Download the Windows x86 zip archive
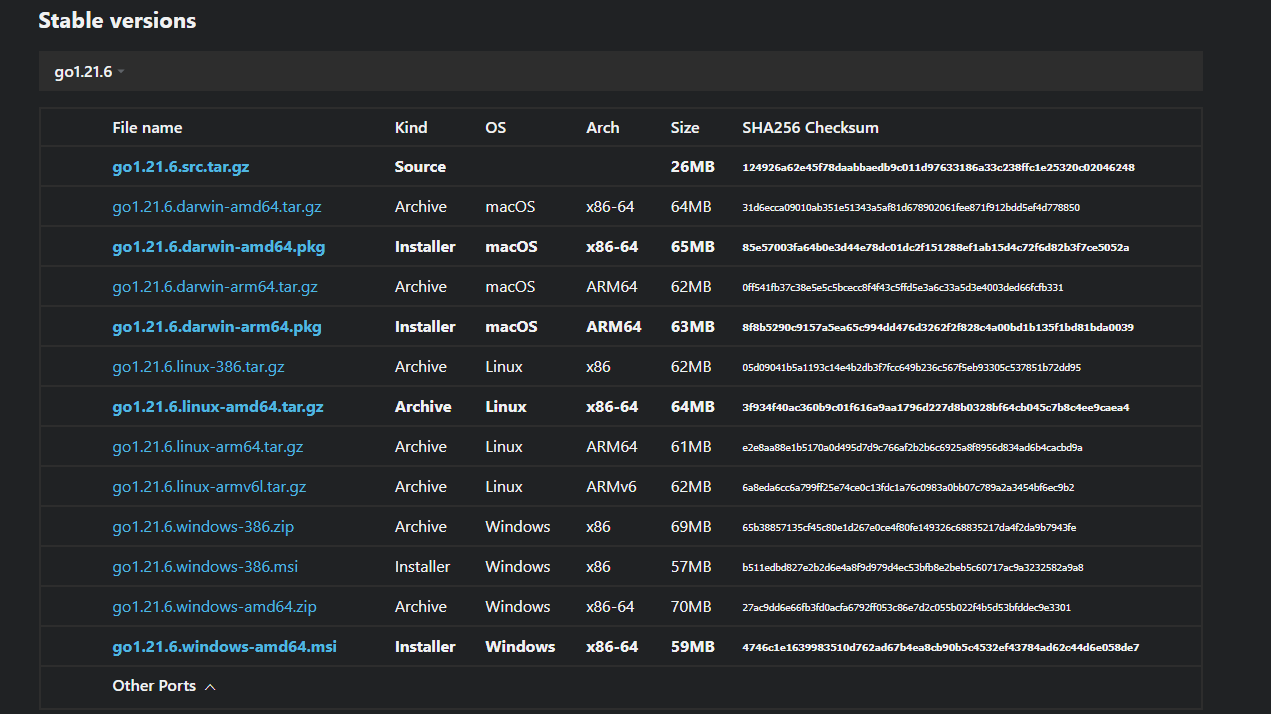Viewport: 1271px width, 714px height. pos(203,526)
